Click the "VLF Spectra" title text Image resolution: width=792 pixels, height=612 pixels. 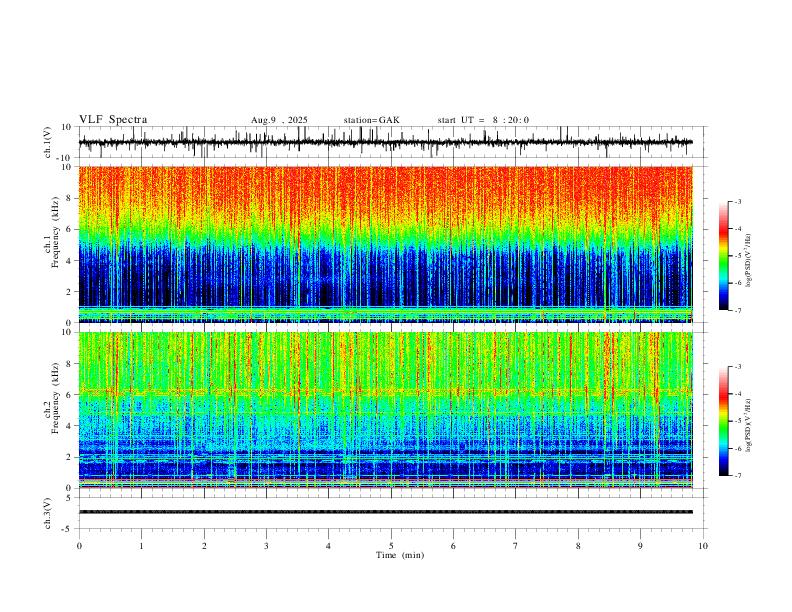point(113,120)
